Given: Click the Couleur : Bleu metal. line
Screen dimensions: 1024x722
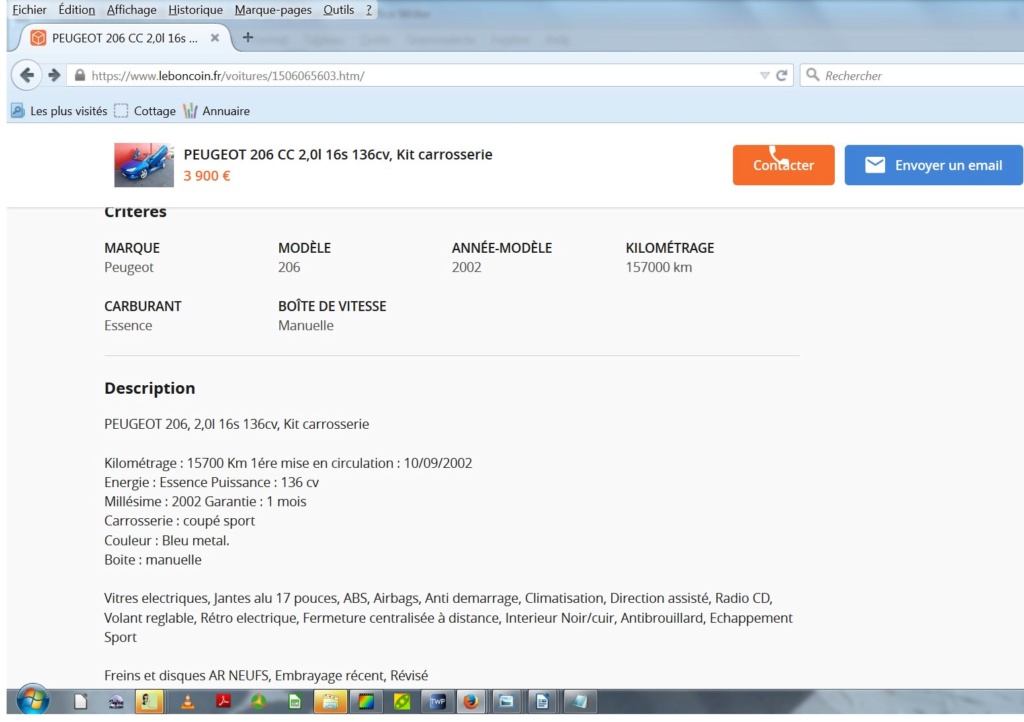Looking at the screenshot, I should [167, 541].
